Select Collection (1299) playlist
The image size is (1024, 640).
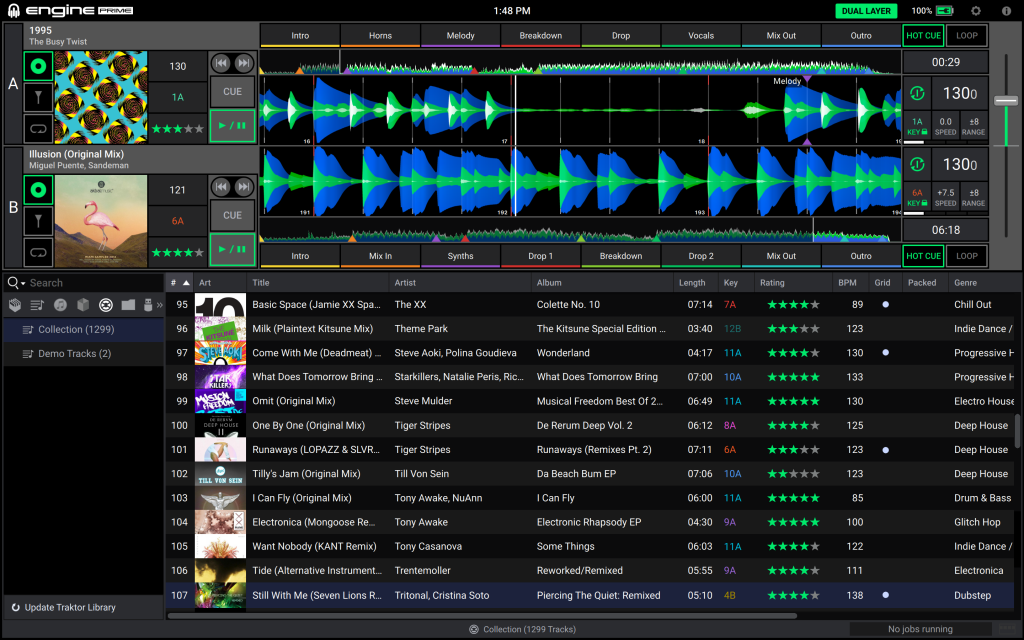tap(84, 330)
